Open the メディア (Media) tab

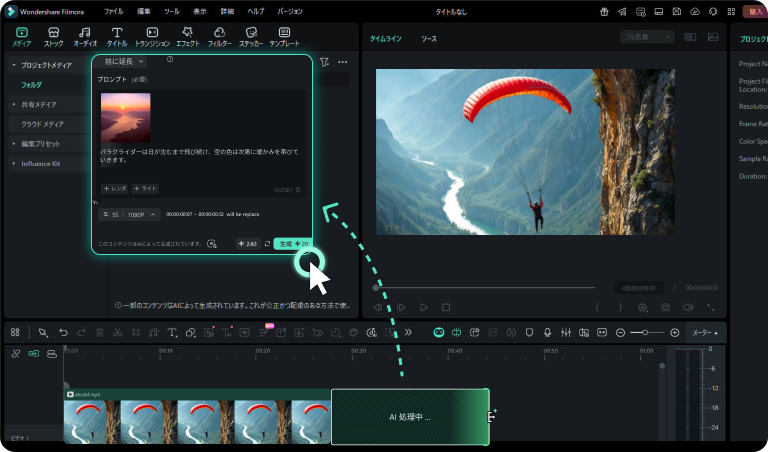[x=22, y=37]
